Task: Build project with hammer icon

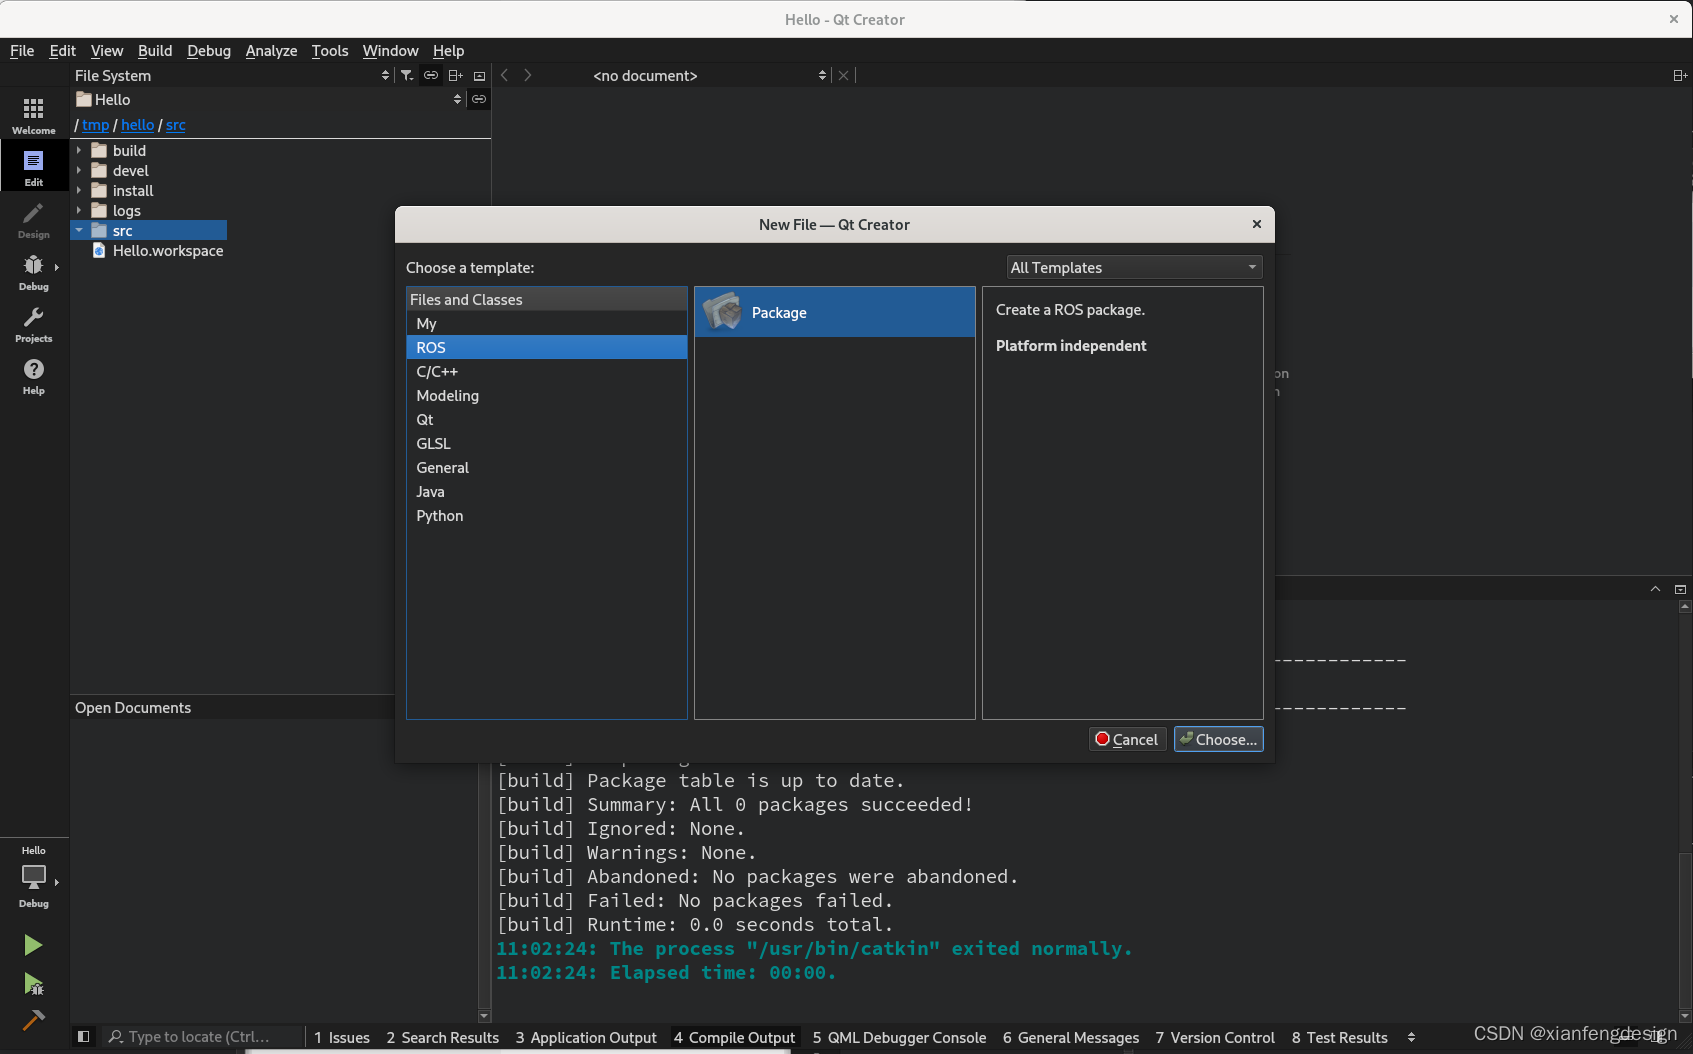Action: coord(33,1021)
